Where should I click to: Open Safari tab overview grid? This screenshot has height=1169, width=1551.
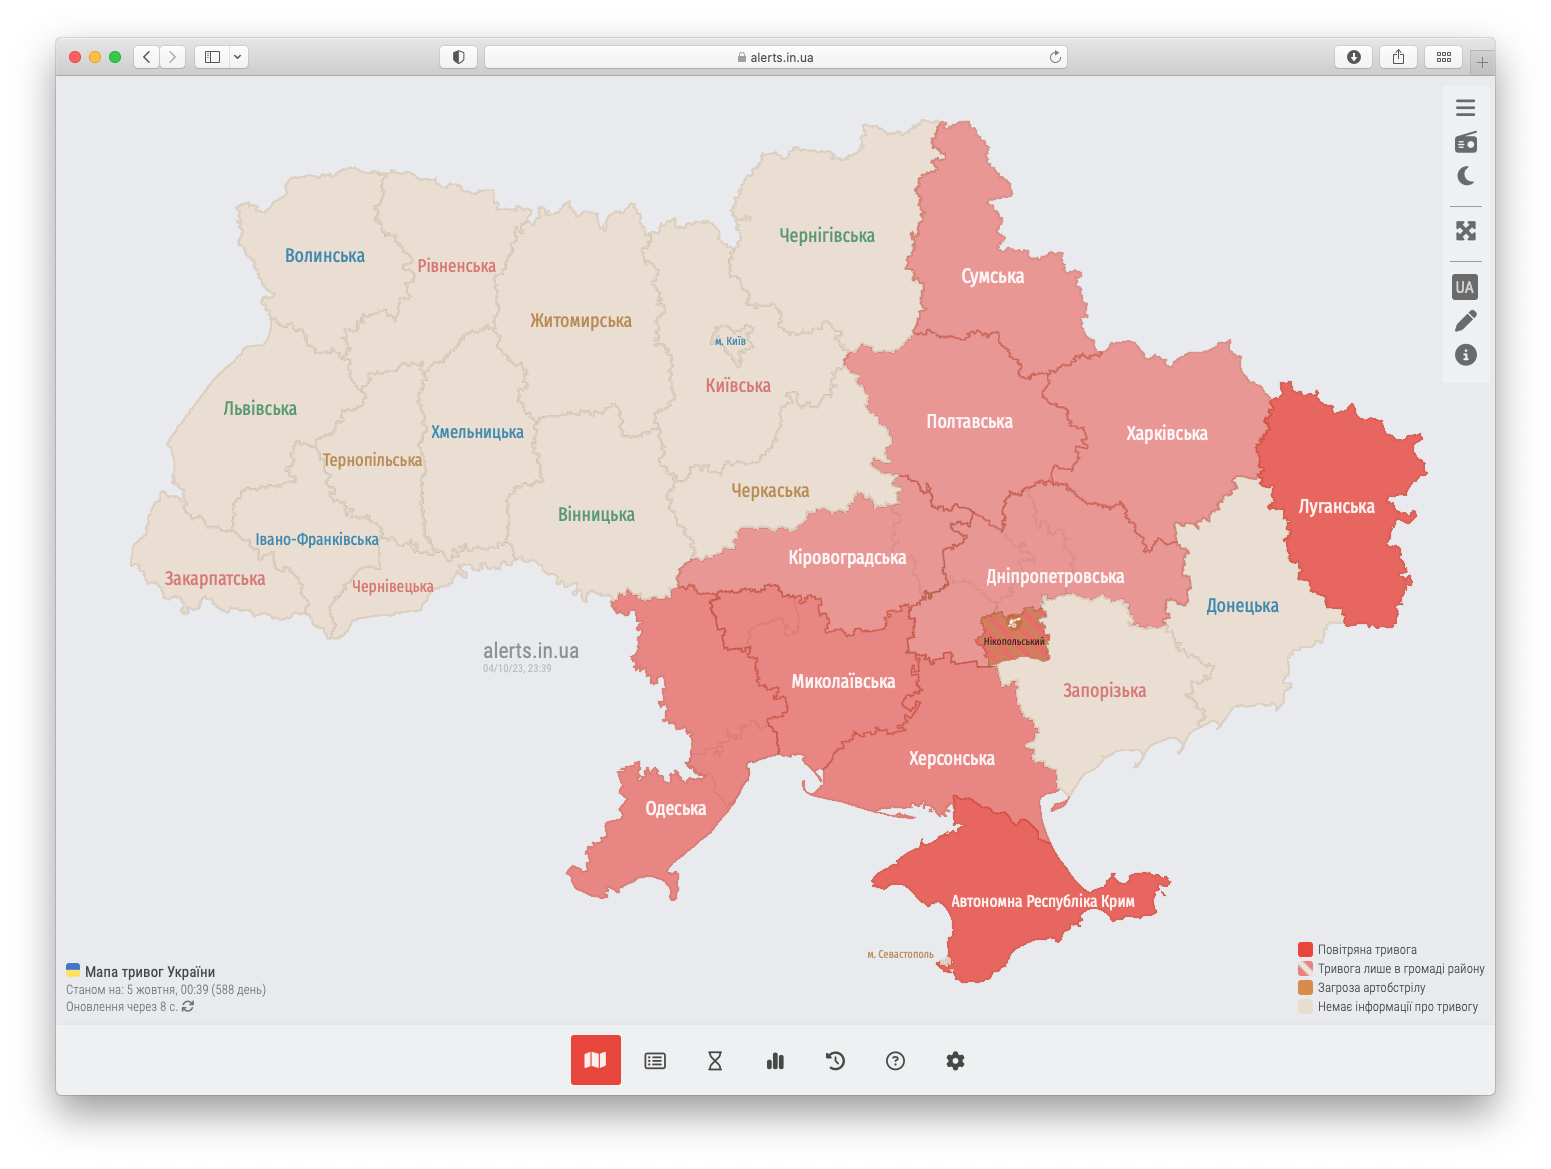[1443, 57]
